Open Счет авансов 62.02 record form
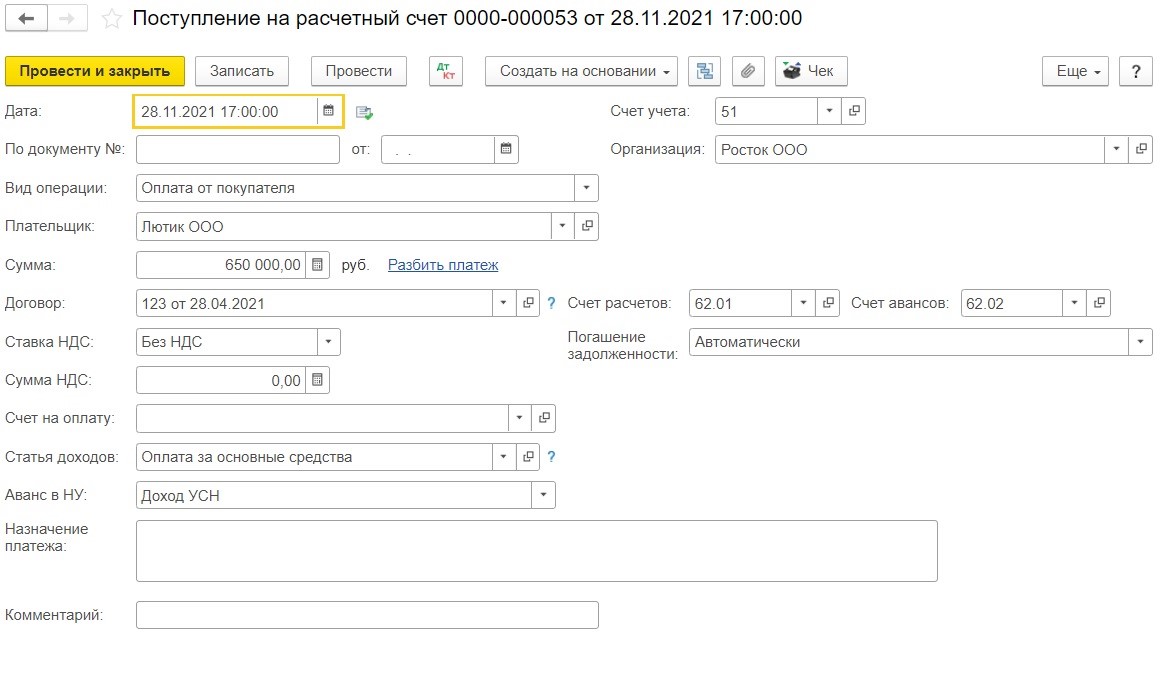The height and width of the screenshot is (685, 1172). click(x=1099, y=303)
